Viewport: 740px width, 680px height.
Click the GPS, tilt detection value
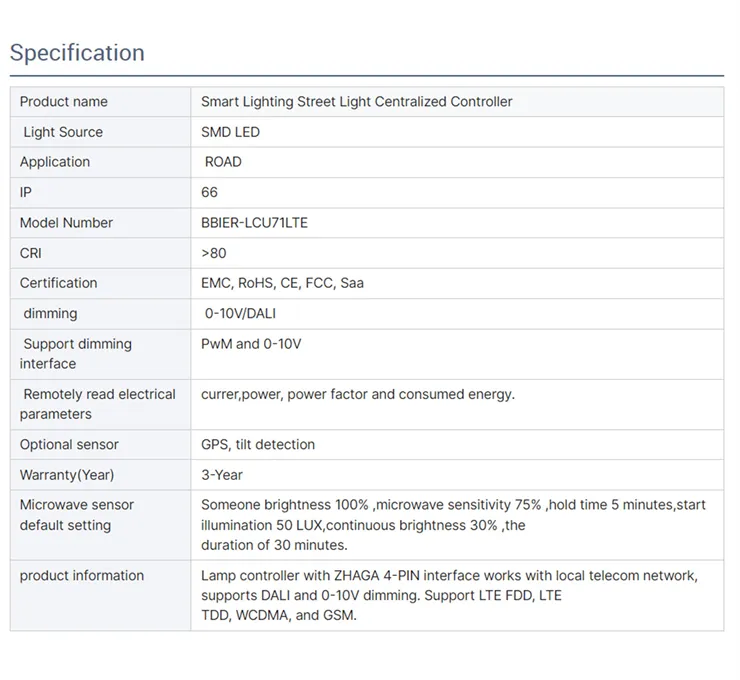pyautogui.click(x=258, y=445)
